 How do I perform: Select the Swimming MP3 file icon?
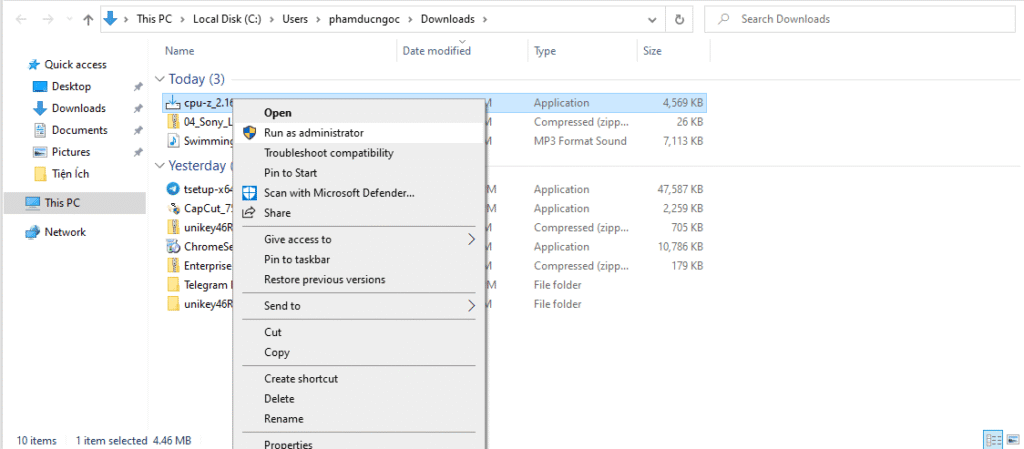[x=173, y=141]
